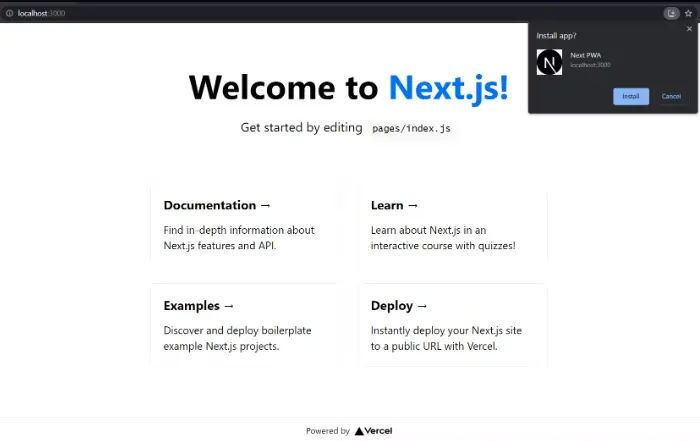The width and height of the screenshot is (700, 442).
Task: Open the Deploy card
Action: tap(453, 325)
